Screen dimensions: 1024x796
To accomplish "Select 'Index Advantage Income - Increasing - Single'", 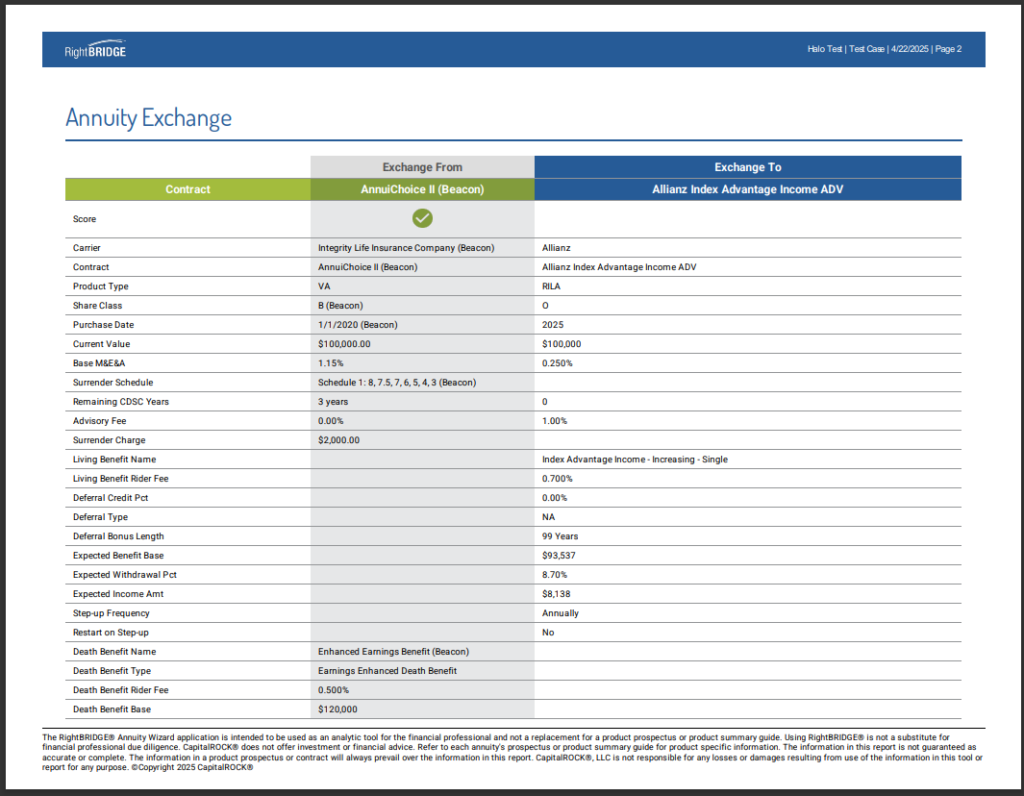I will click(635, 460).
